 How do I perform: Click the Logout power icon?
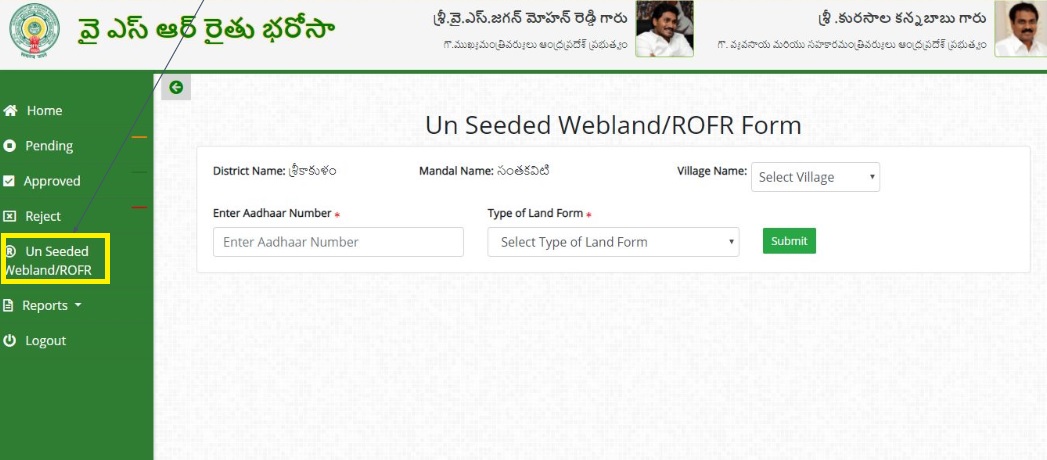coord(9,340)
